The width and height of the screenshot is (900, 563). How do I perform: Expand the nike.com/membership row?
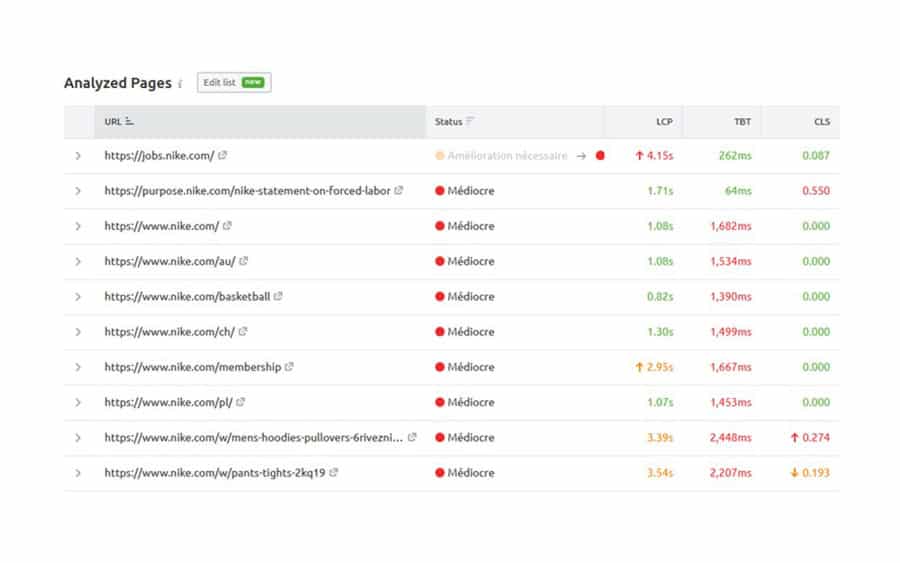78,367
